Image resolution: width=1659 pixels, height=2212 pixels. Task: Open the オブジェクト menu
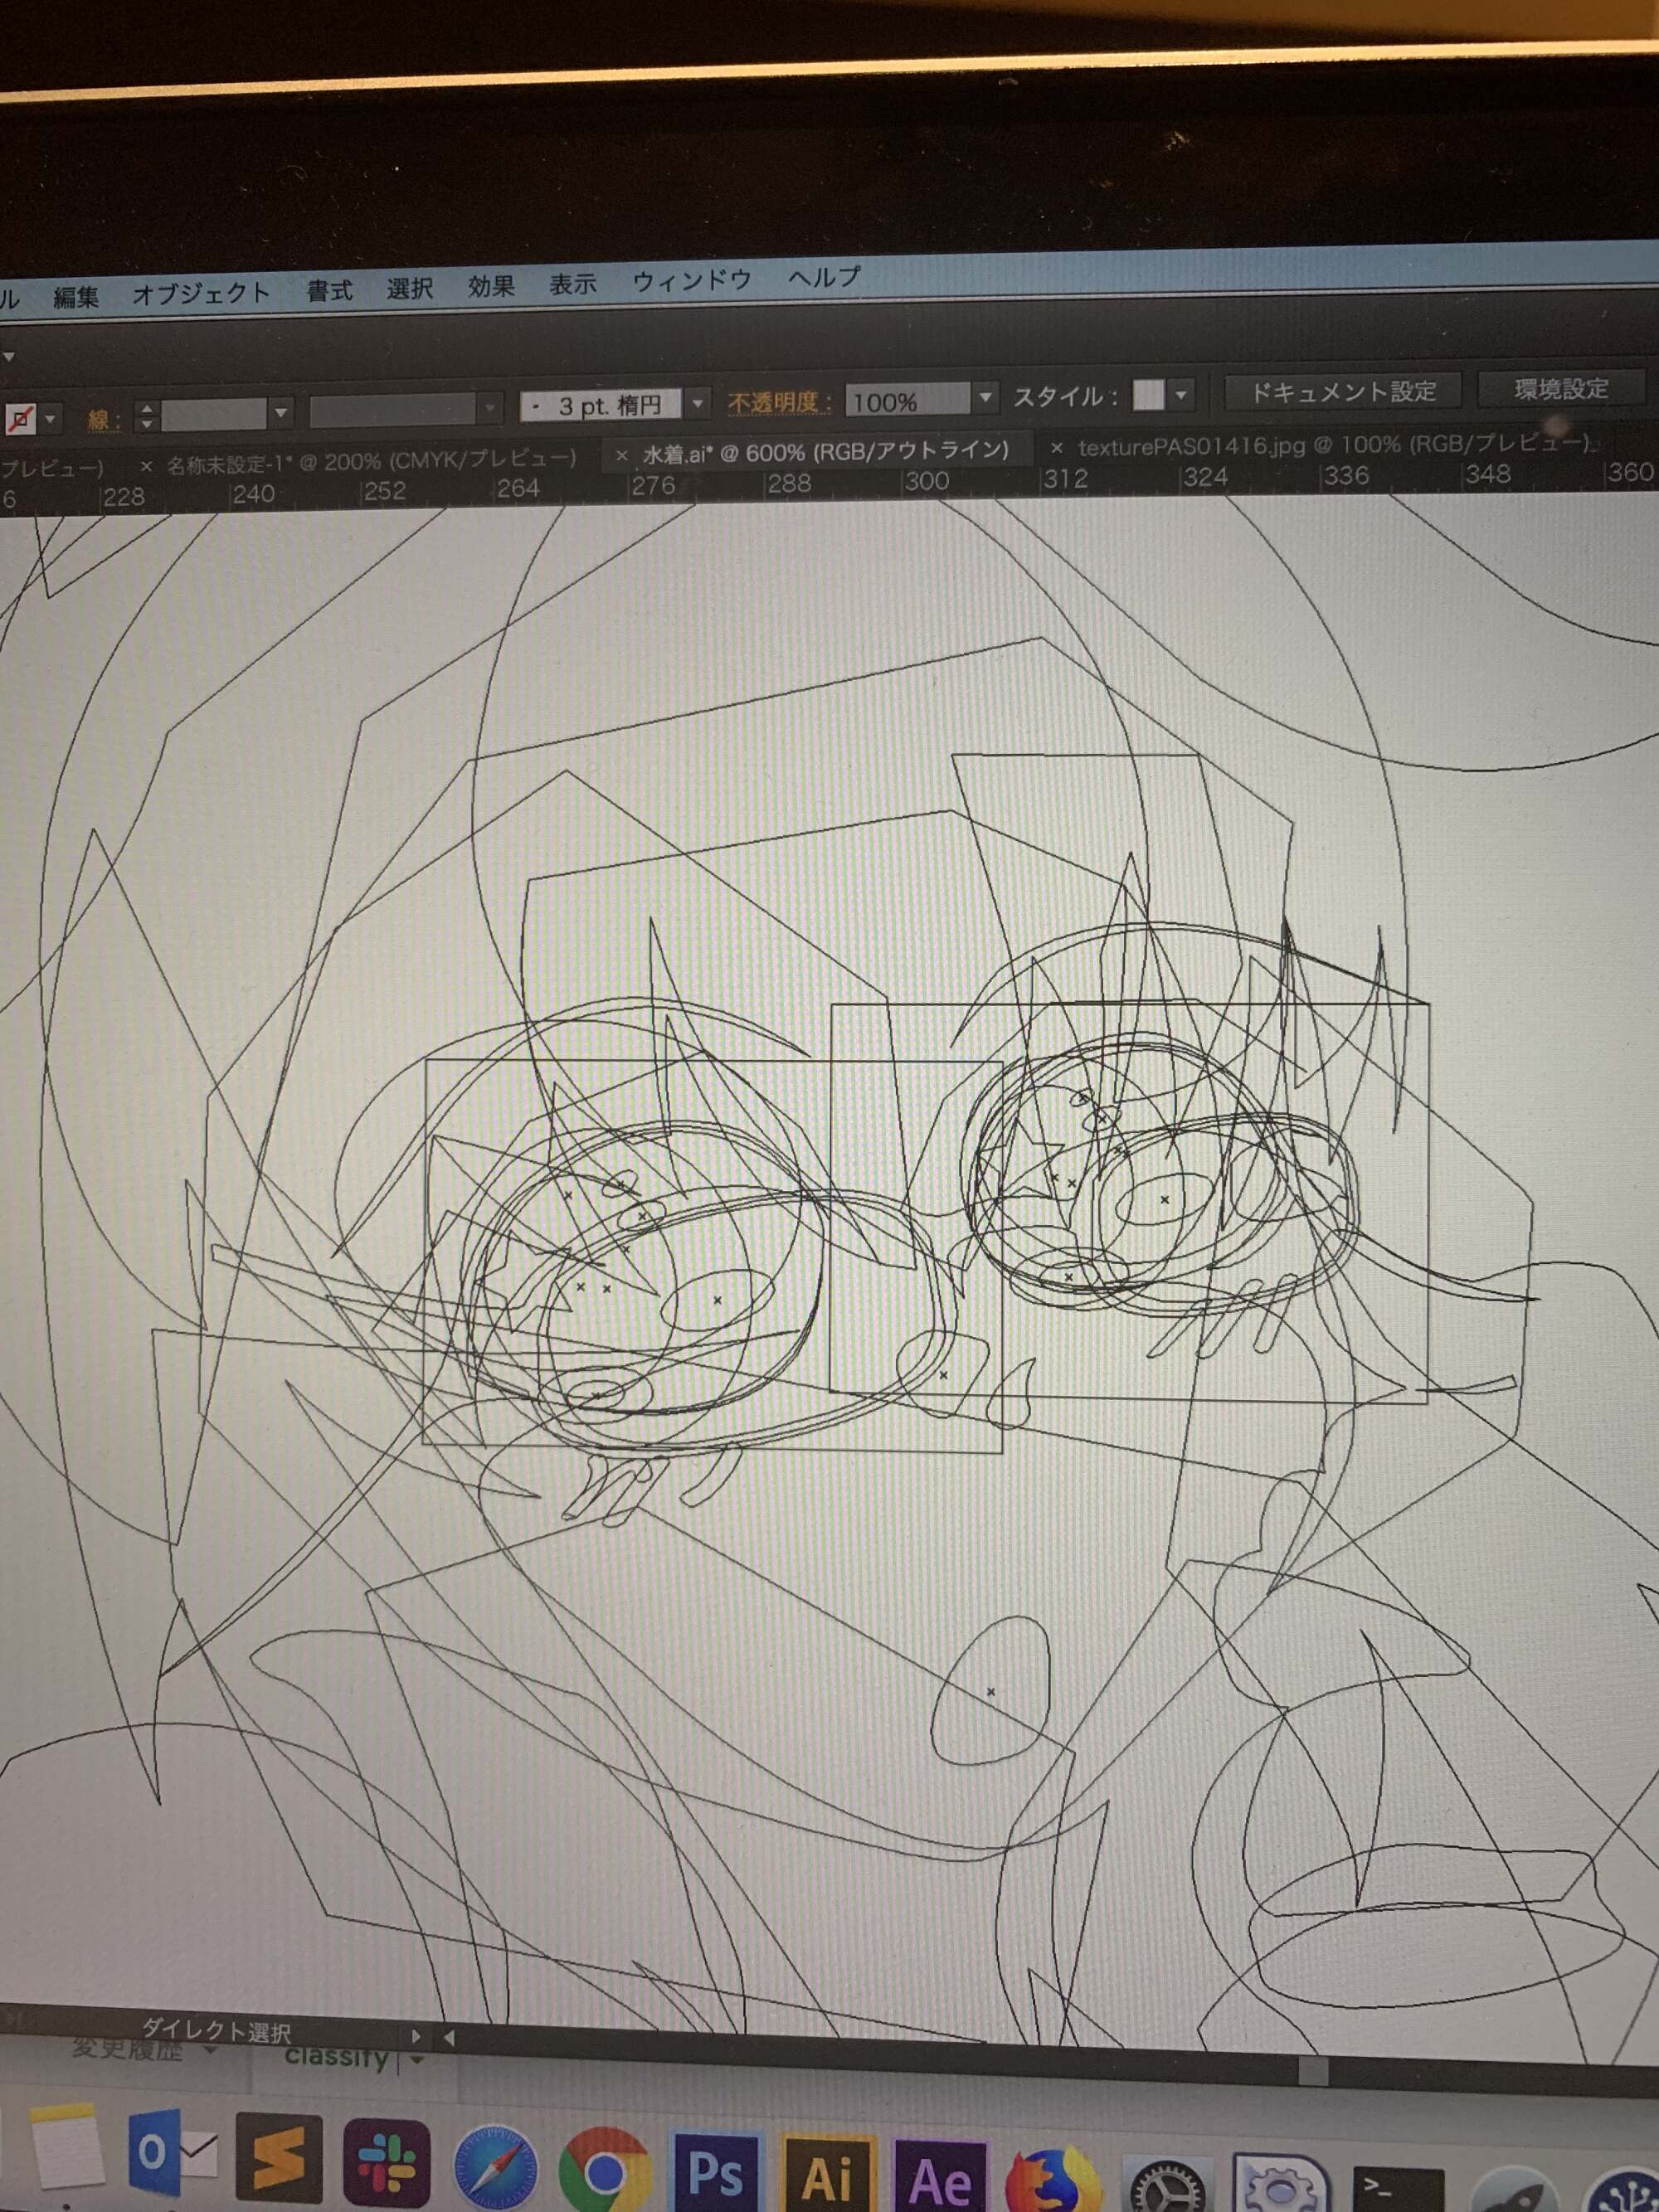[x=201, y=294]
